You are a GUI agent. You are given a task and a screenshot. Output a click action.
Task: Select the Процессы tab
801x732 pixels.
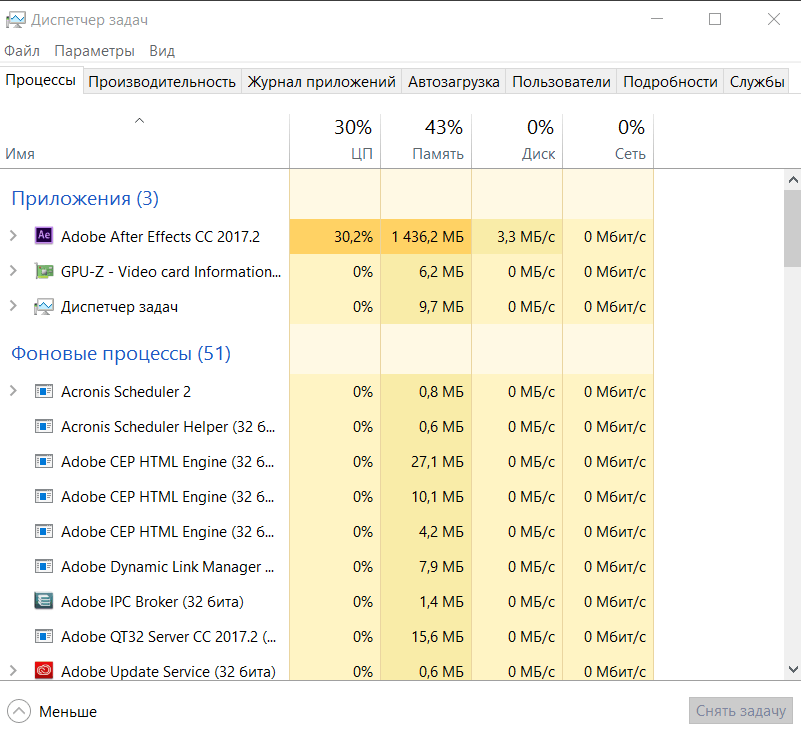tap(41, 80)
